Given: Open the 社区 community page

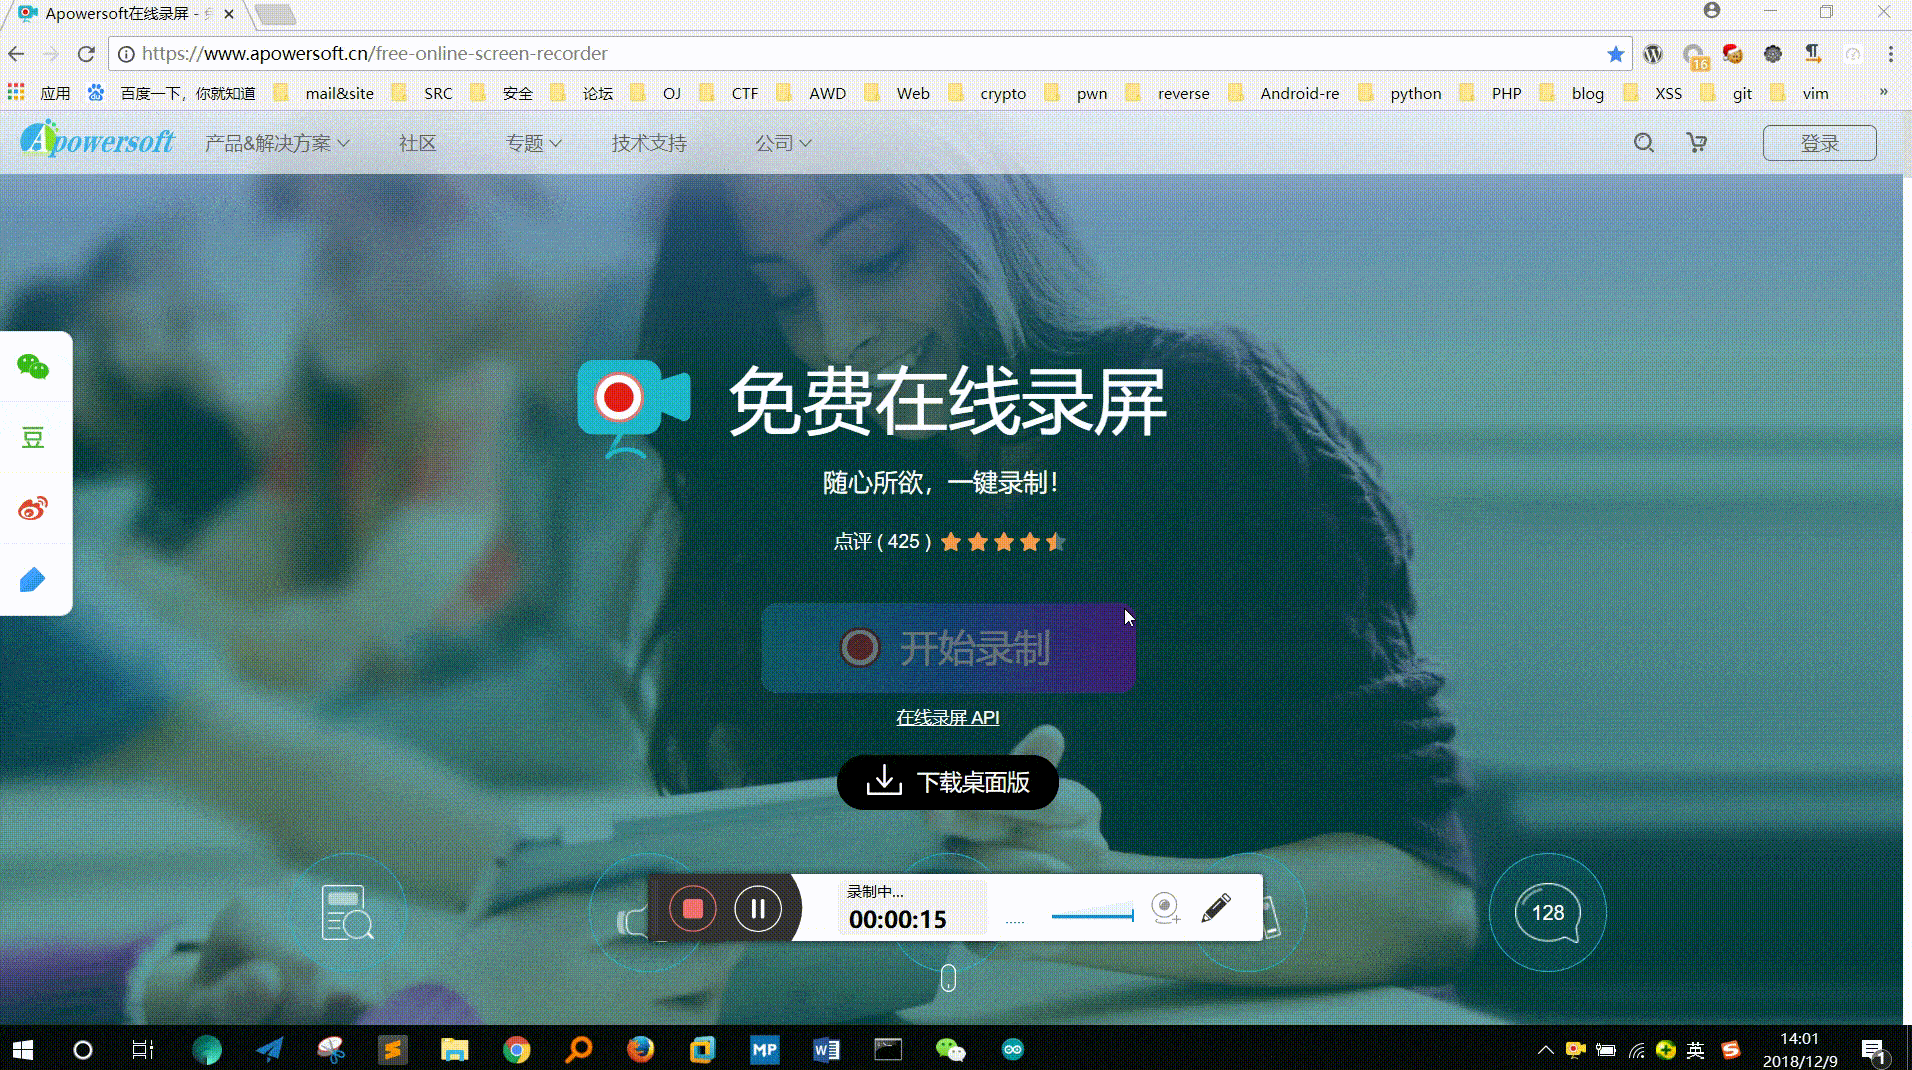Looking at the screenshot, I should 418,143.
